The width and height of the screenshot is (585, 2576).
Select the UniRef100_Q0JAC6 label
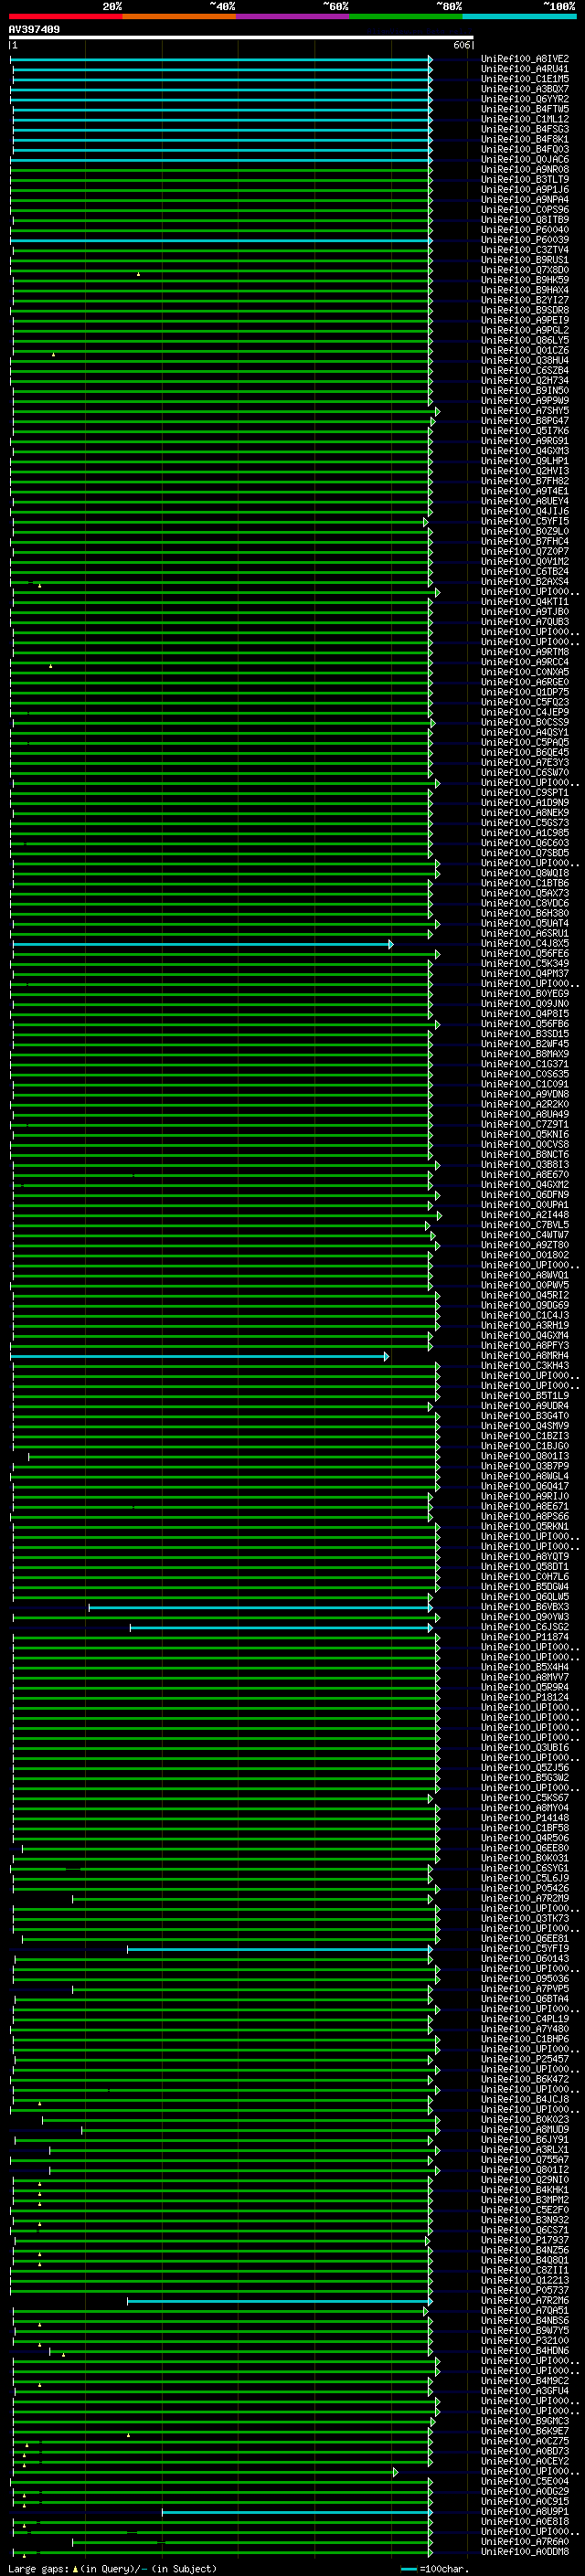tap(524, 160)
